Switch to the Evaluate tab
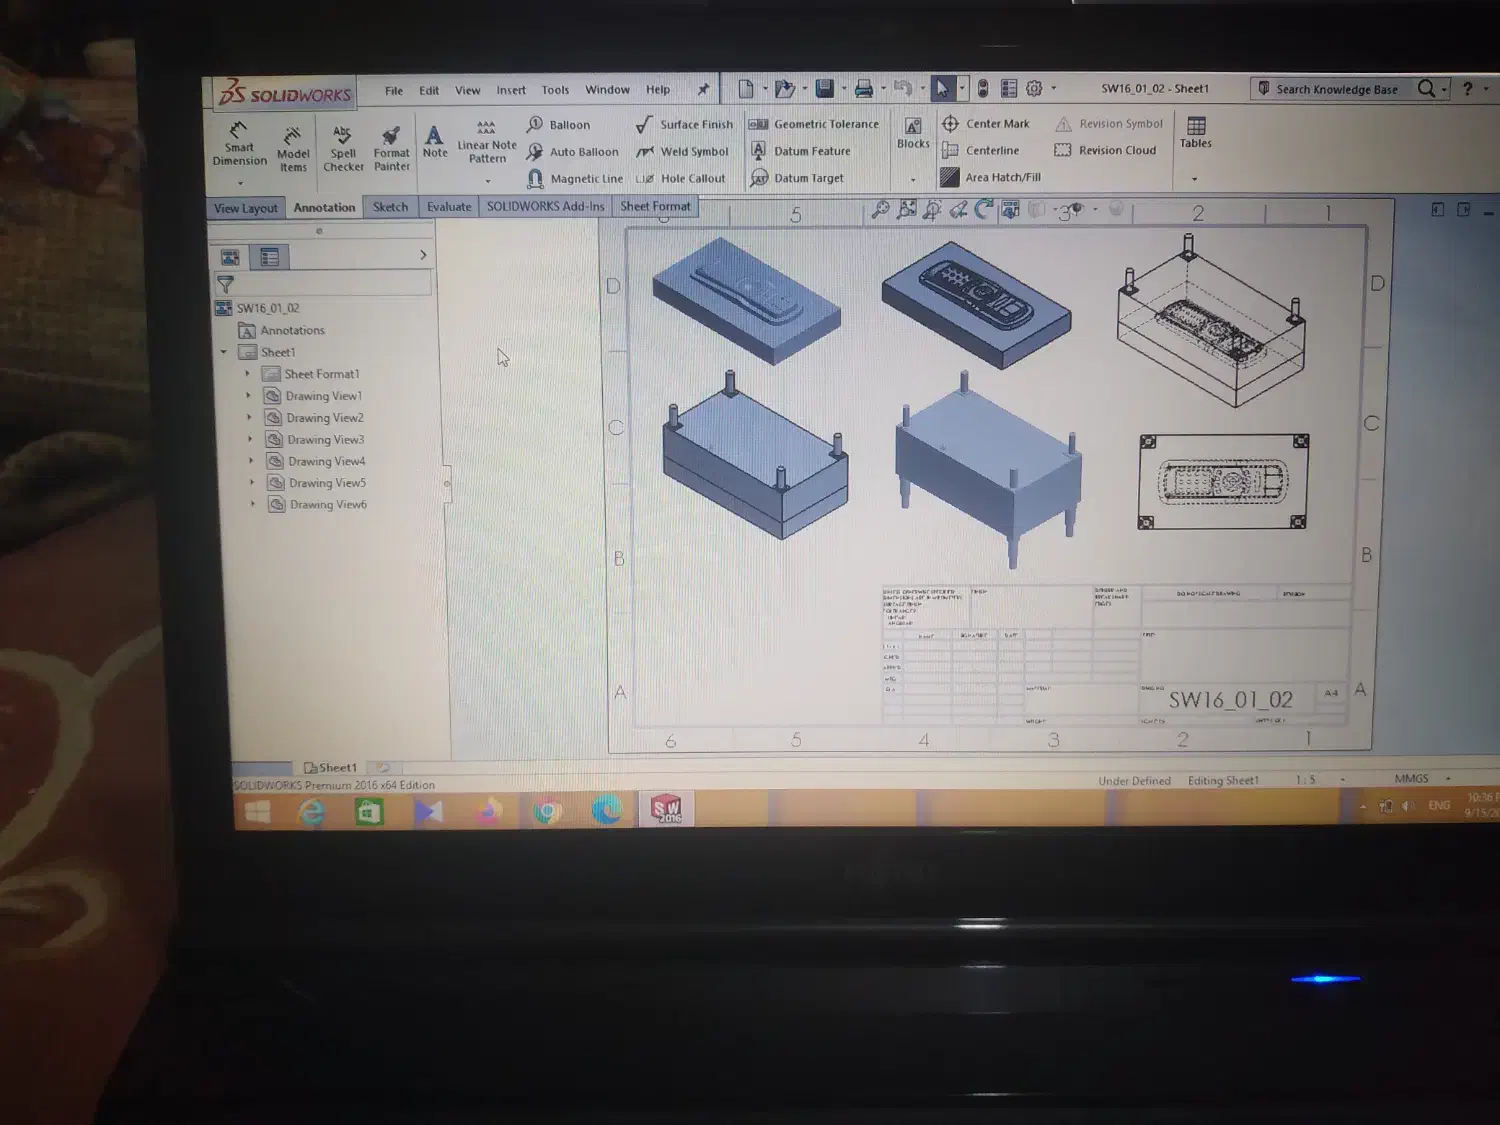 (448, 207)
